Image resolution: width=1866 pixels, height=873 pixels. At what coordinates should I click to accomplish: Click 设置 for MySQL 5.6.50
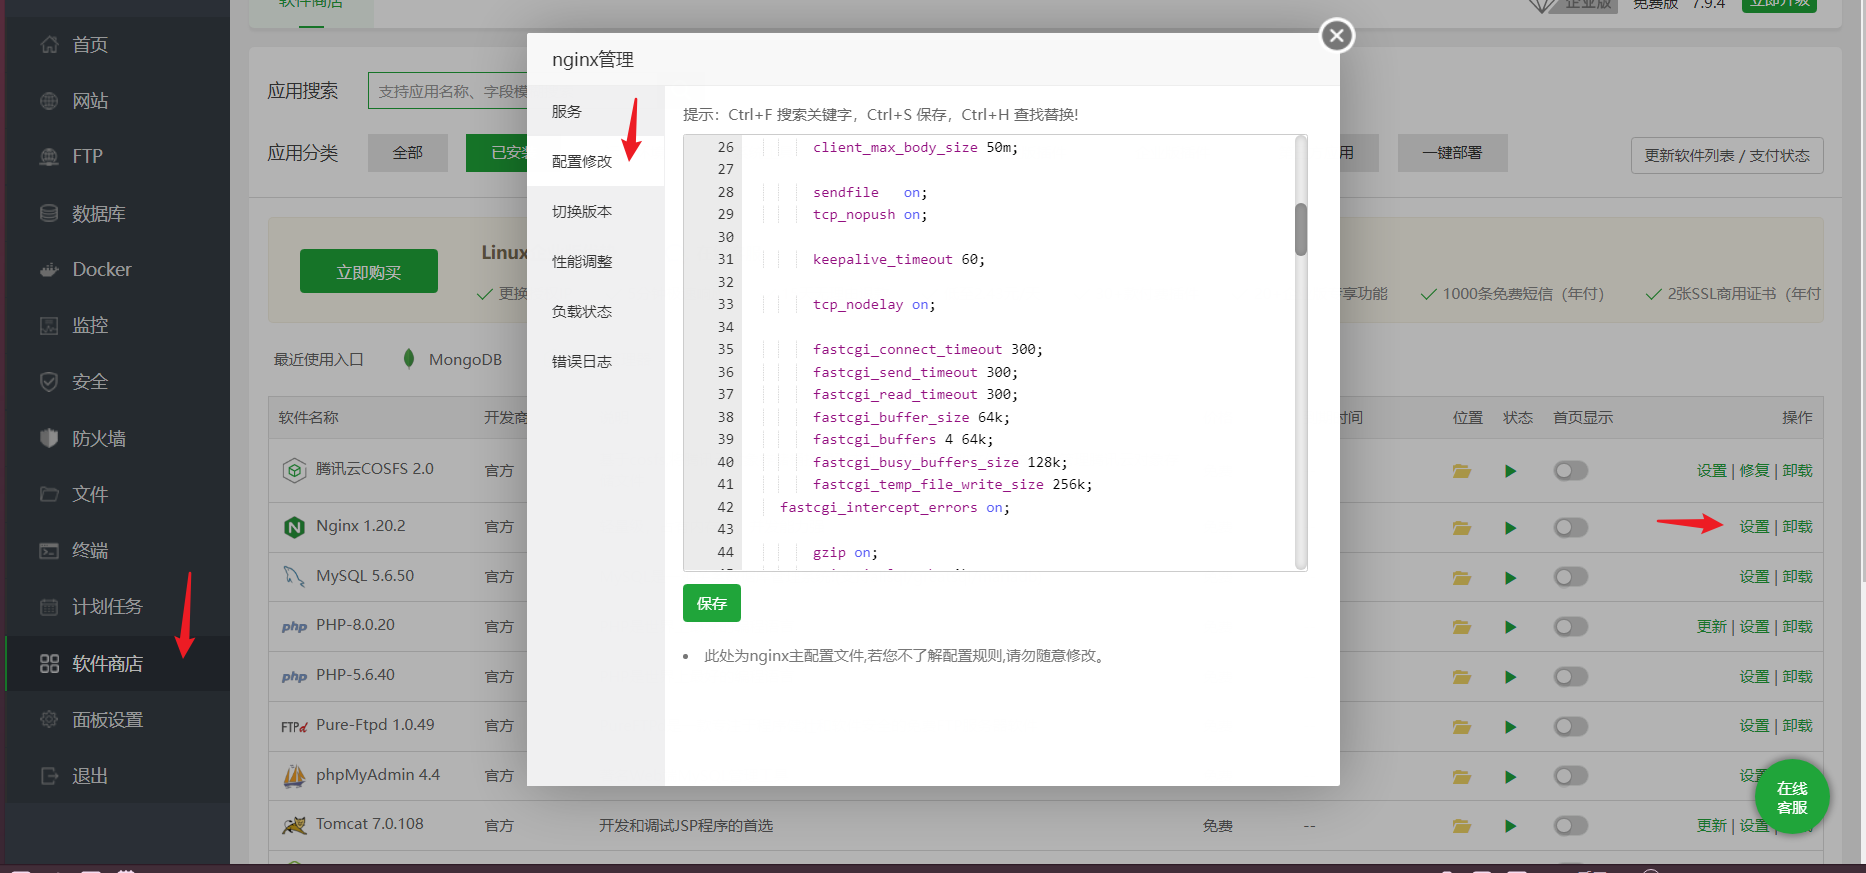(1754, 577)
